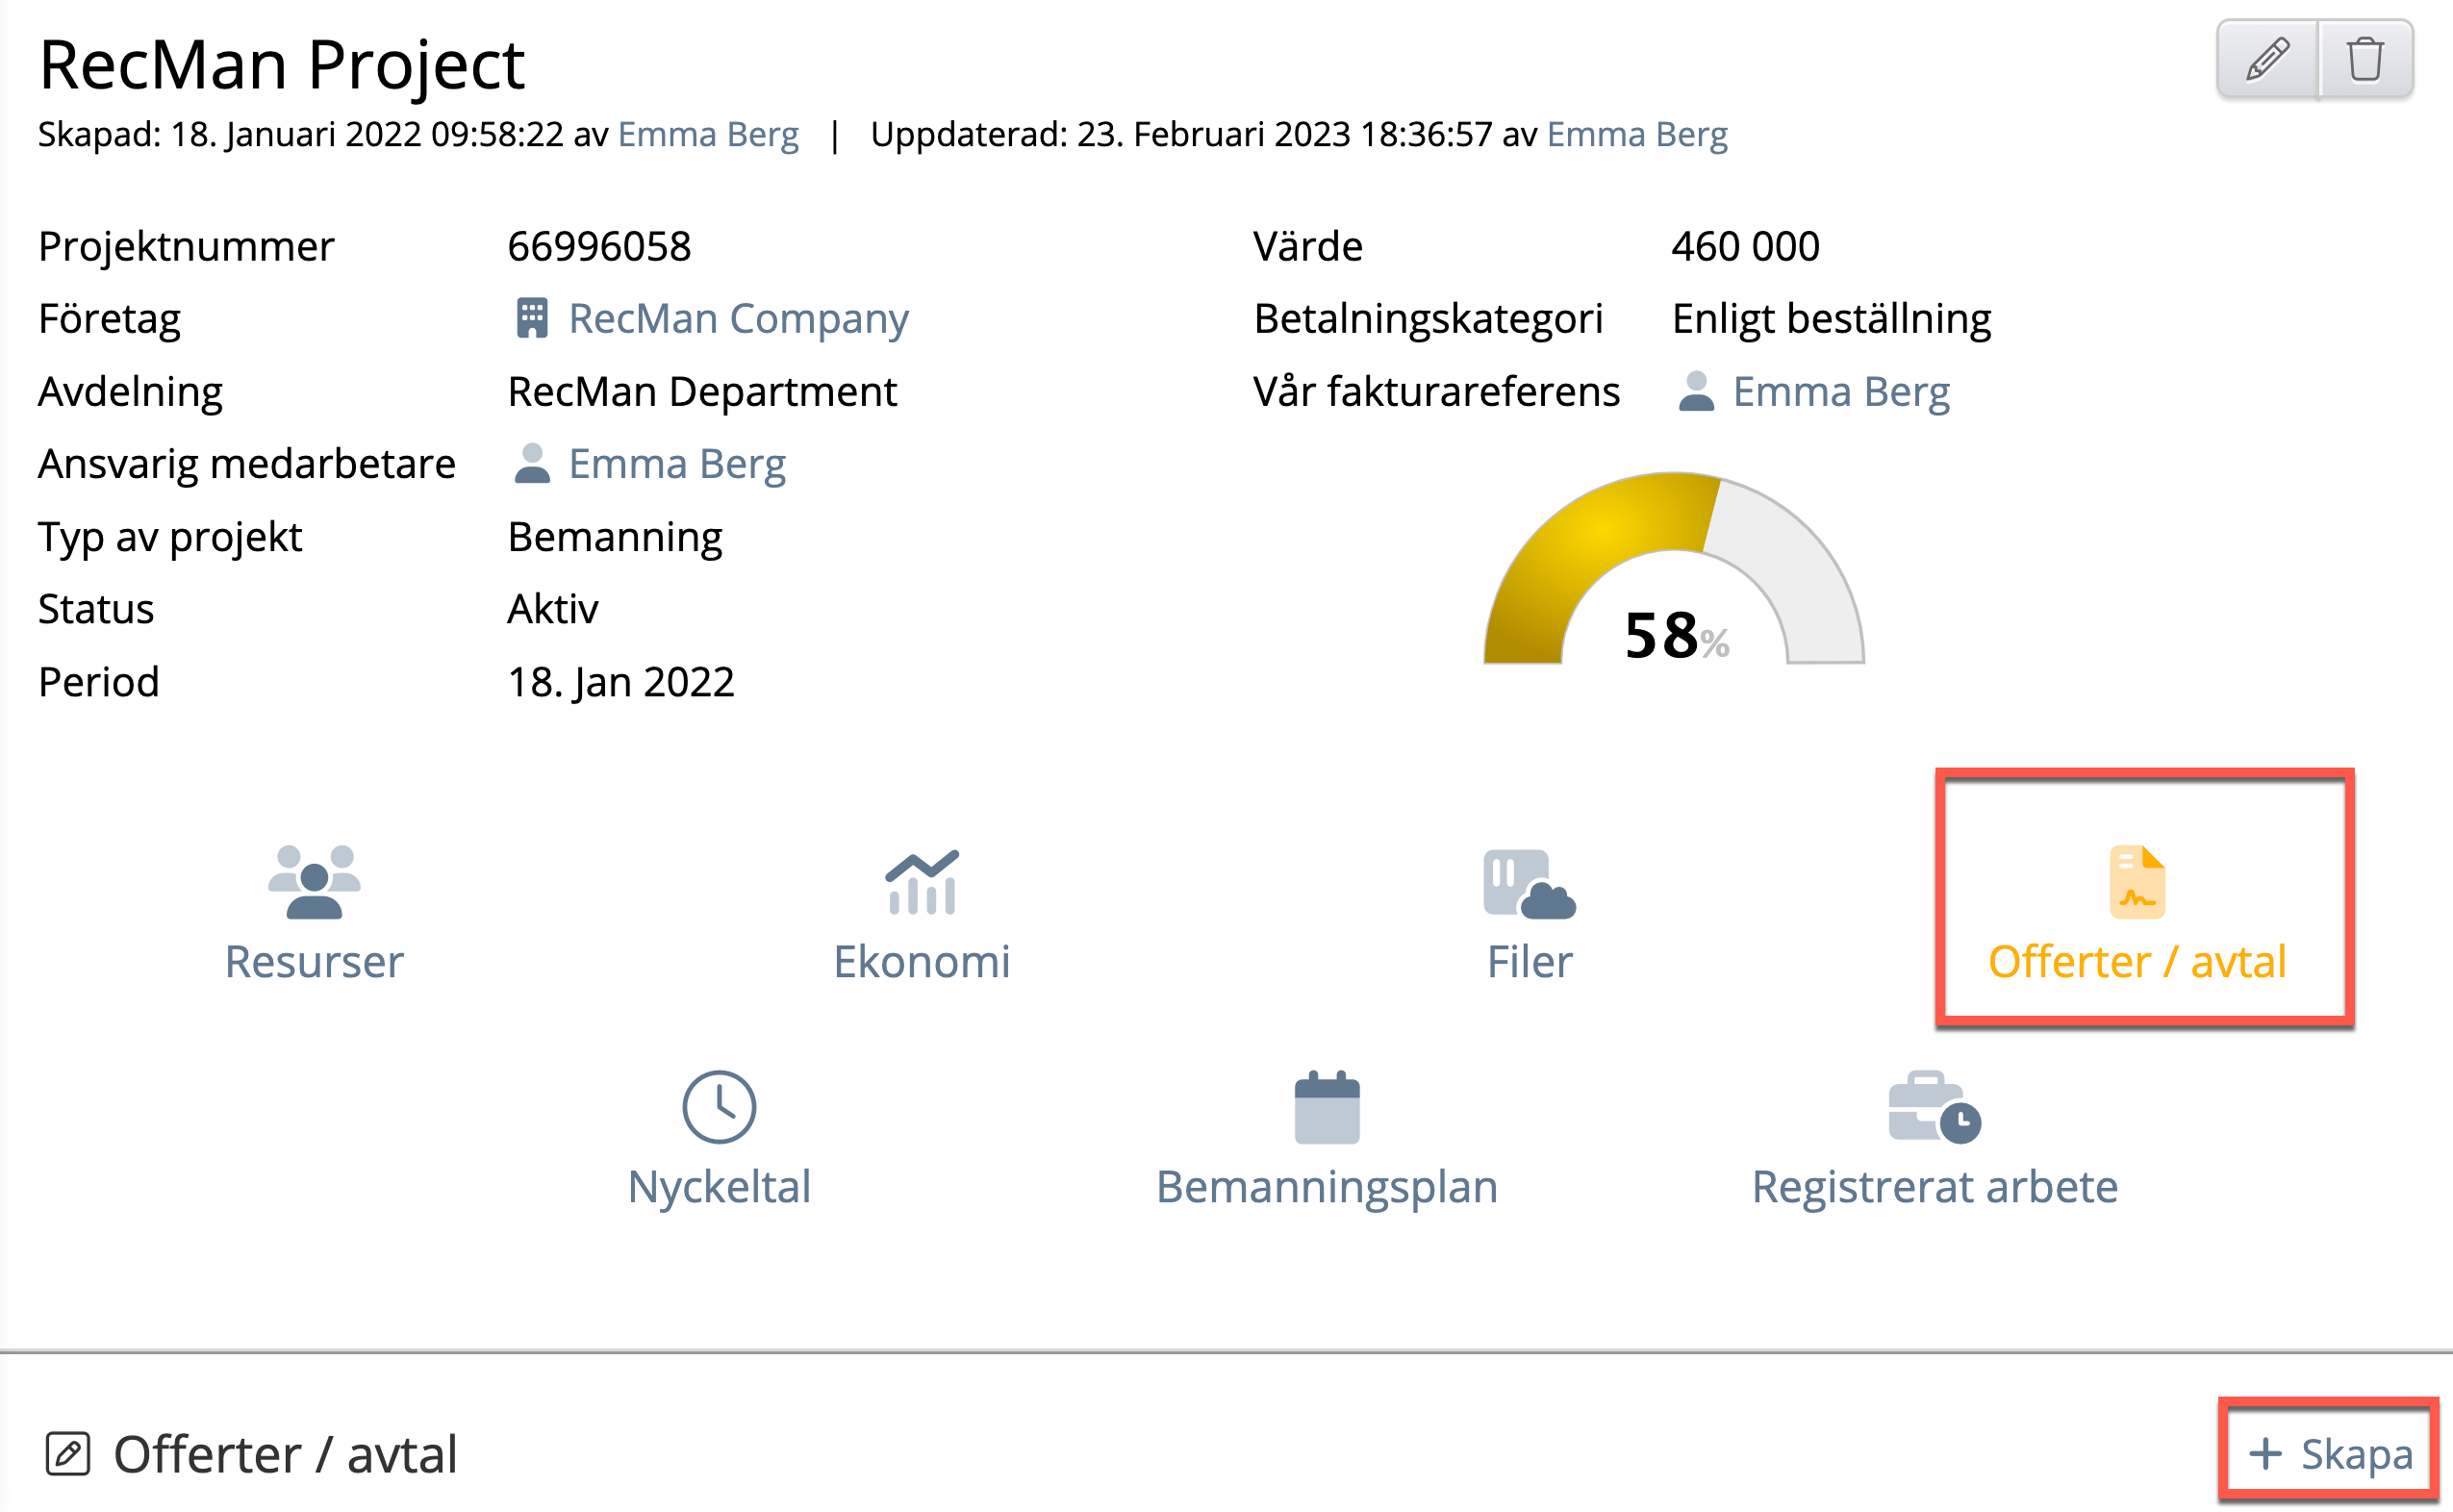Click the RecMan Company building icon
2453x1512 pixels.
click(x=532, y=319)
